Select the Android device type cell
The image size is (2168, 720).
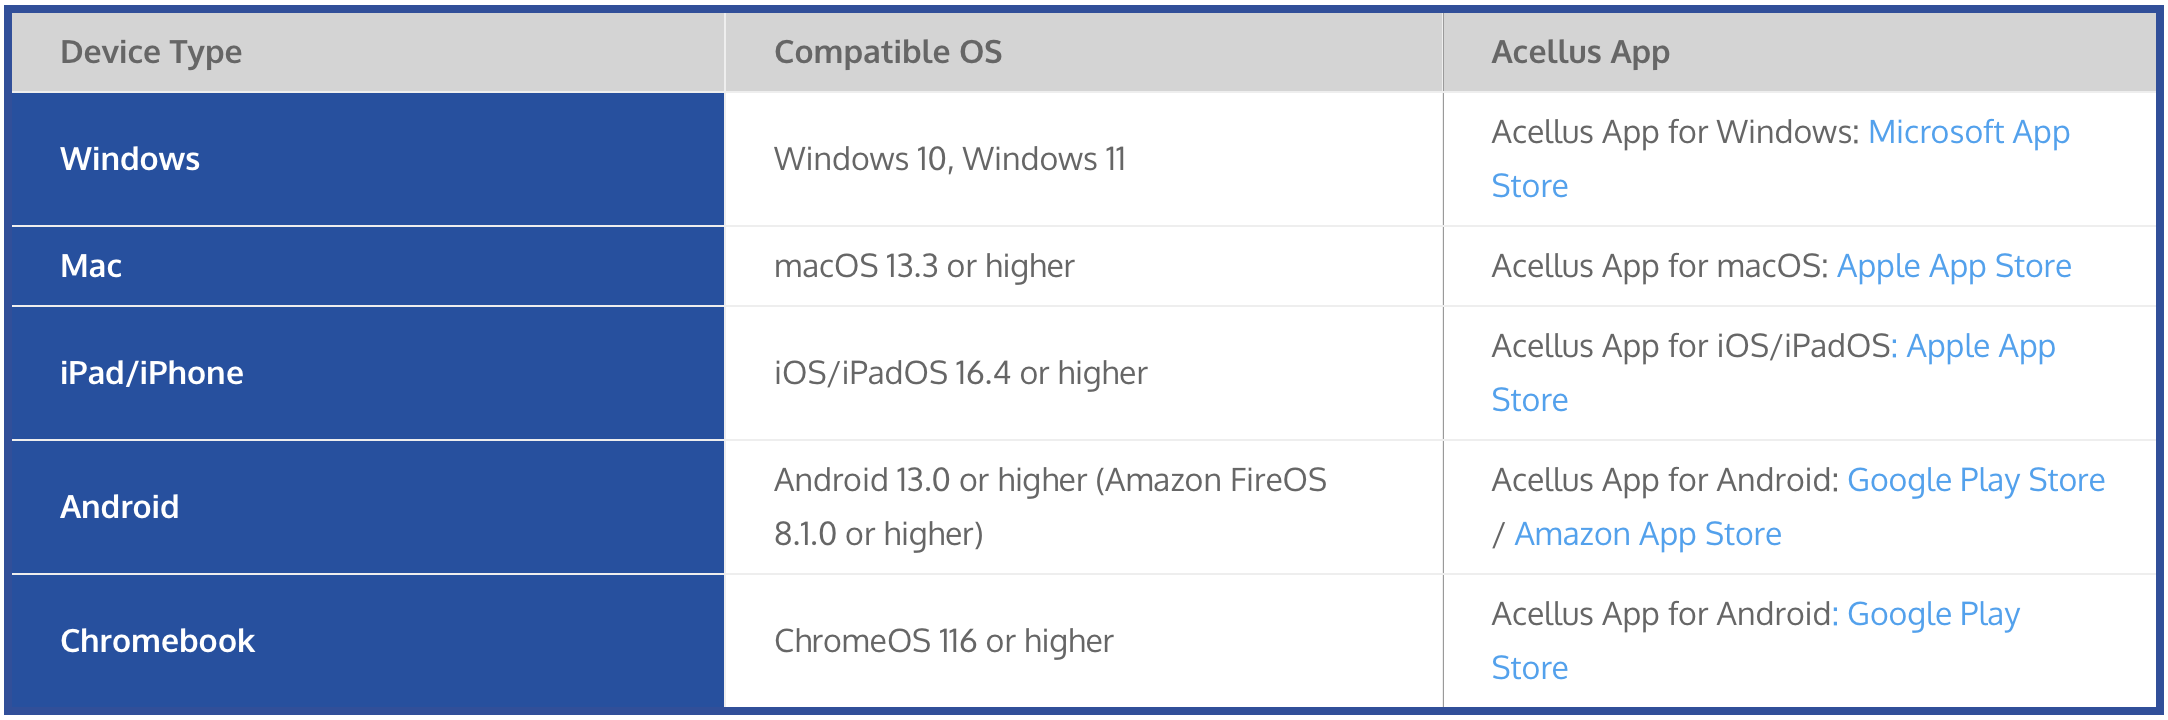pyautogui.click(x=119, y=508)
